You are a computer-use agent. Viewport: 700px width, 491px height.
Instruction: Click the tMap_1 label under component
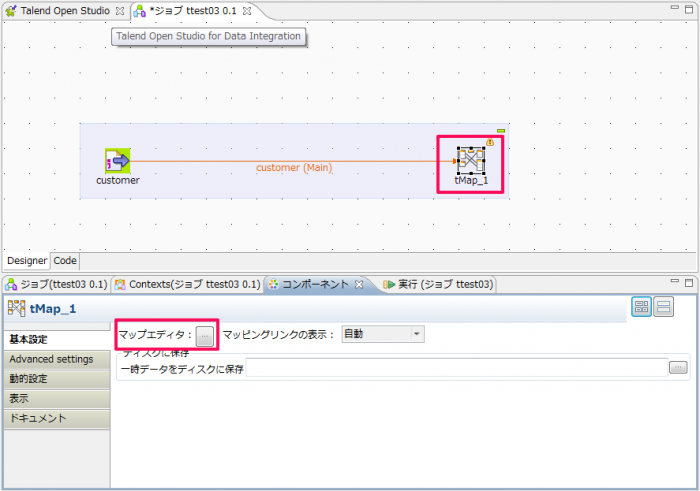[471, 180]
